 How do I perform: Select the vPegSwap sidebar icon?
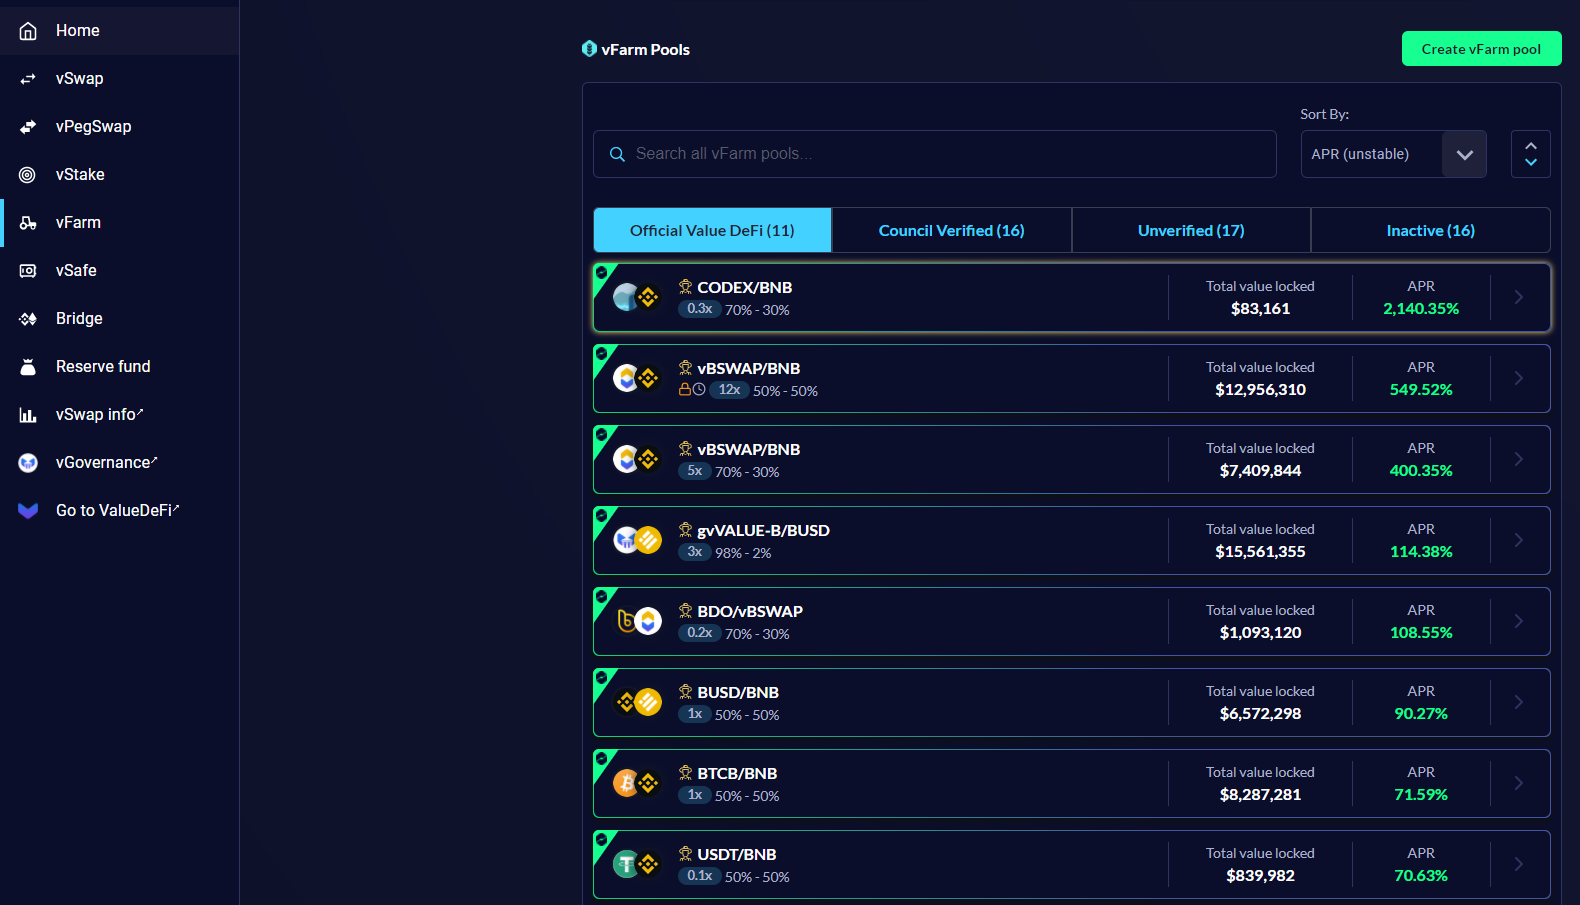pyautogui.click(x=28, y=127)
